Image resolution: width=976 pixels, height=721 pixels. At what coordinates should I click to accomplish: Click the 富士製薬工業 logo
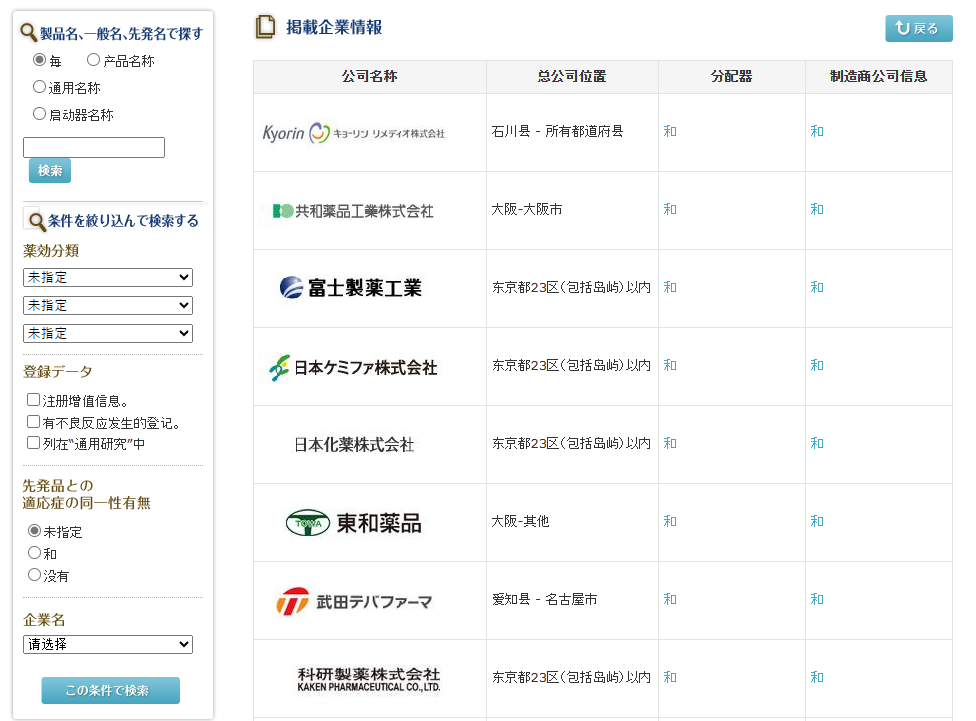pyautogui.click(x=351, y=288)
